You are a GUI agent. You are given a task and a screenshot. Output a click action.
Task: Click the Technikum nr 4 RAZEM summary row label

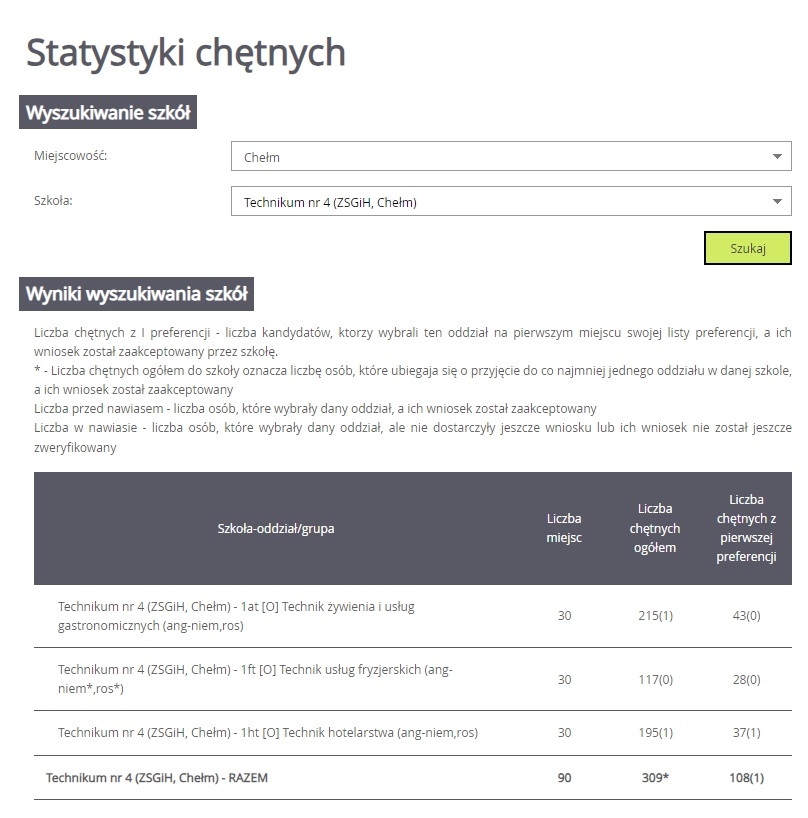pos(157,777)
